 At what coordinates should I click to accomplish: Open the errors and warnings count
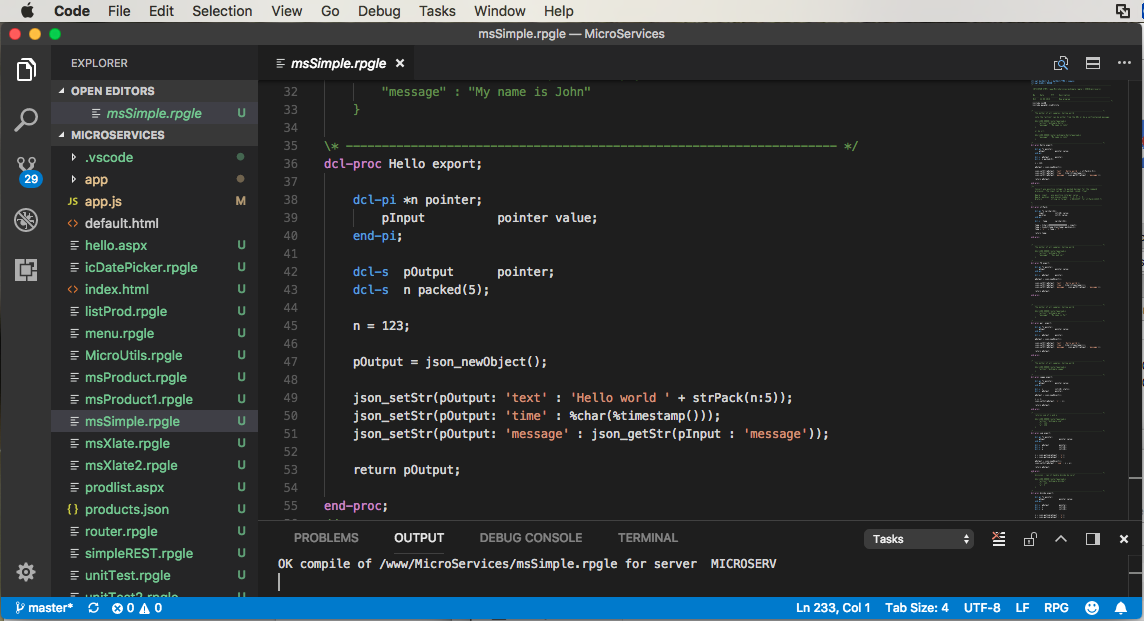[136, 608]
